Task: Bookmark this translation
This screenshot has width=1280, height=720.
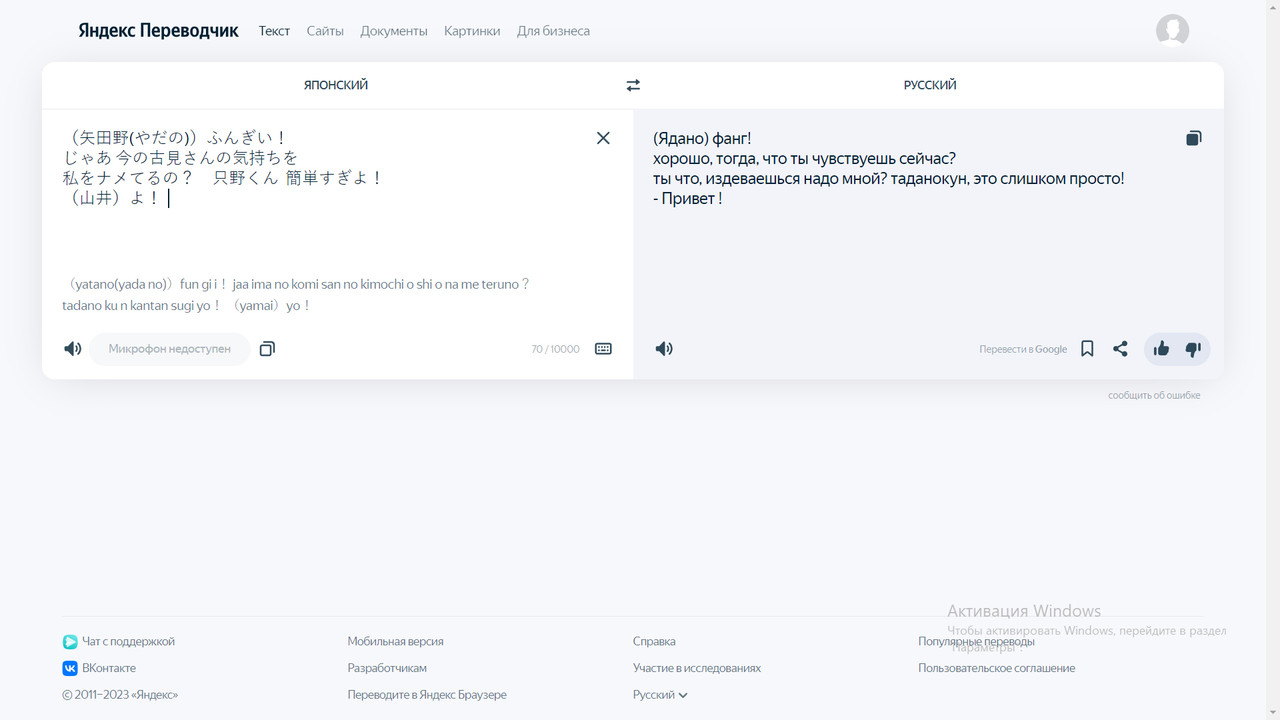Action: click(1087, 349)
